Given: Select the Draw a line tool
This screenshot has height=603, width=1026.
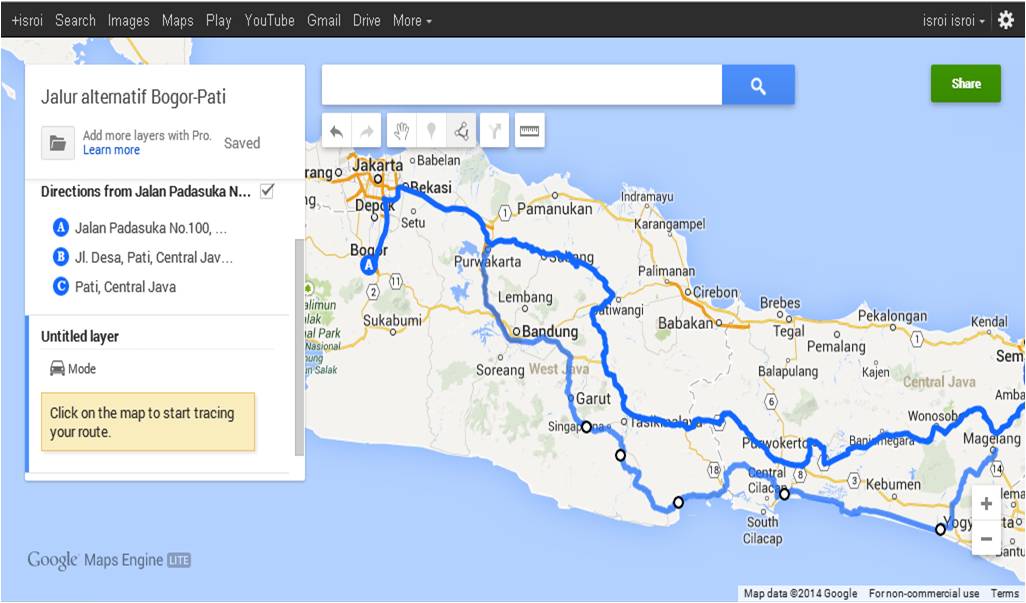Looking at the screenshot, I should (461, 131).
